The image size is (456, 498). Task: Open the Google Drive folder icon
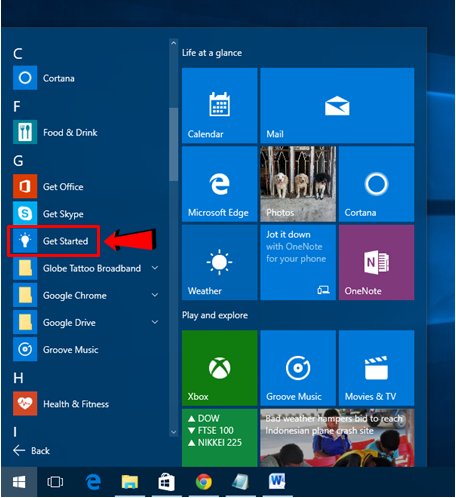(25, 322)
